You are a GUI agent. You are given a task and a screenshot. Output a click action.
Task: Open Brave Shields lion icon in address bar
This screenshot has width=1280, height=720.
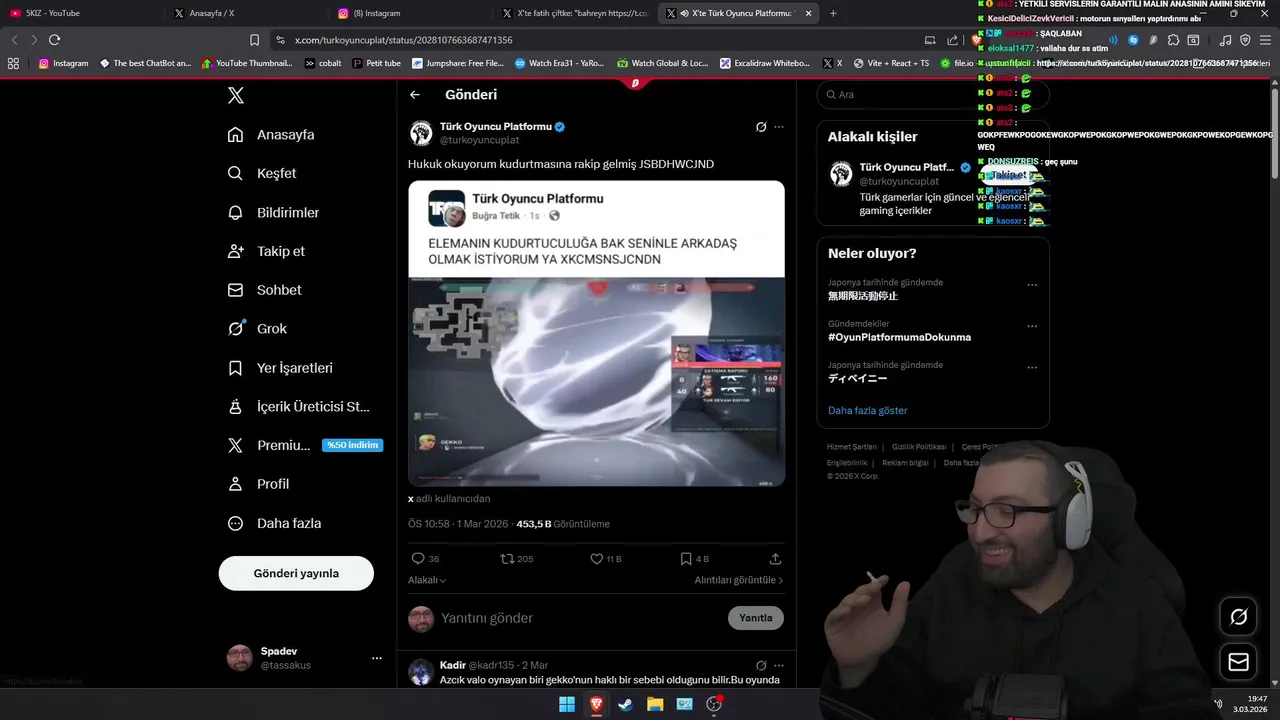(x=977, y=40)
